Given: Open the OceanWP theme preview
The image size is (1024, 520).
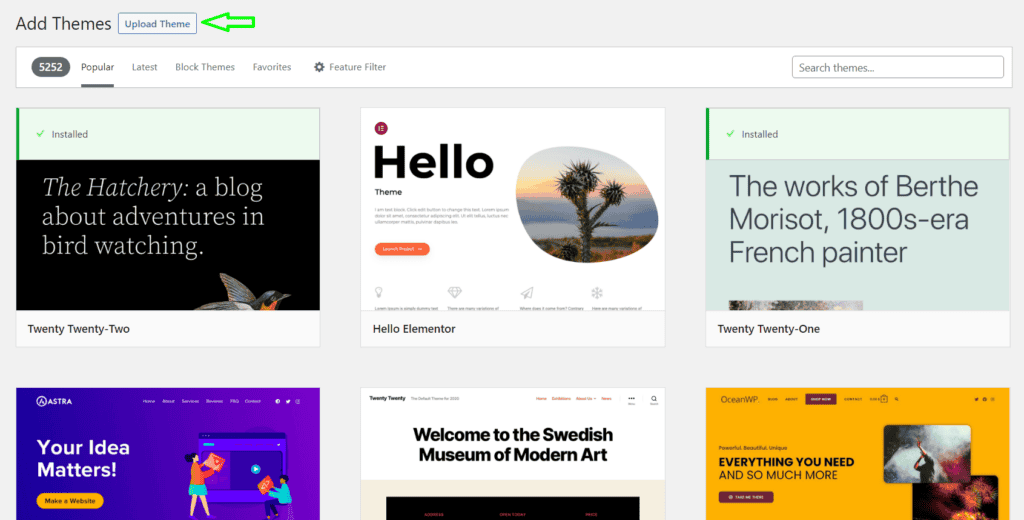Looking at the screenshot, I should (857, 454).
